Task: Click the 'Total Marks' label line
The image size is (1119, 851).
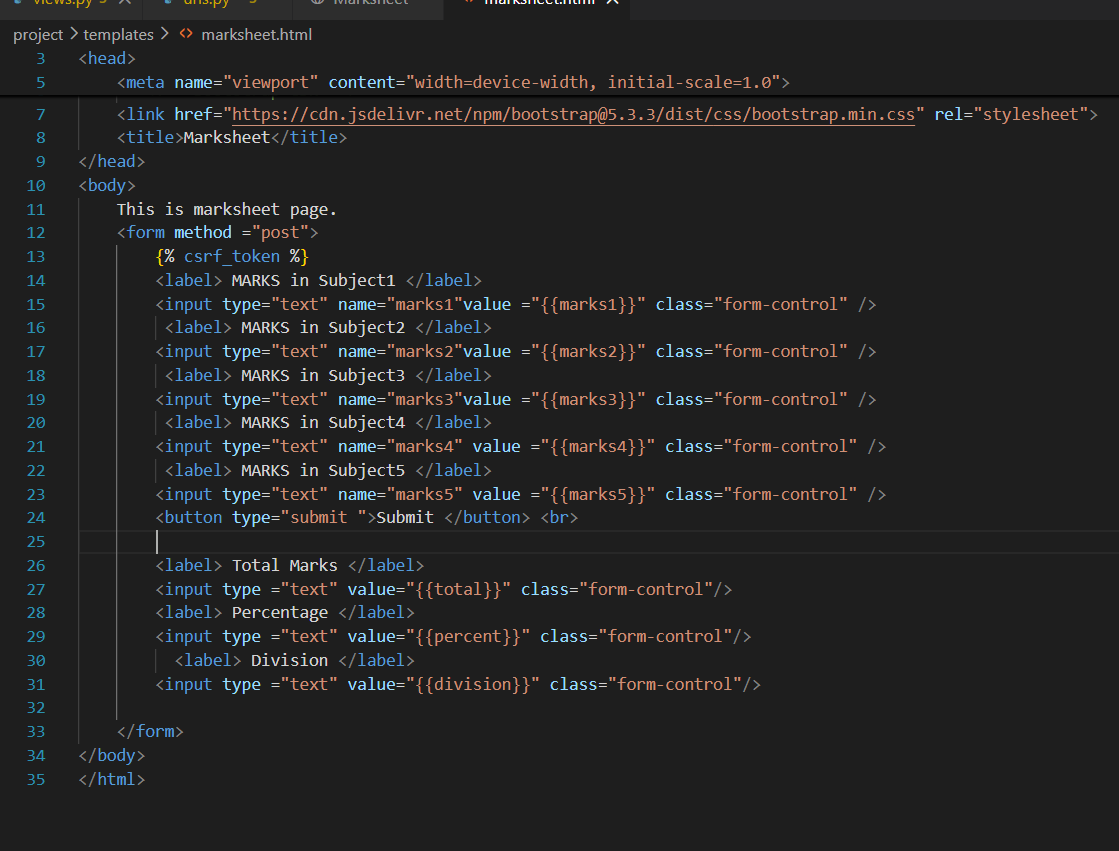Action: (290, 565)
